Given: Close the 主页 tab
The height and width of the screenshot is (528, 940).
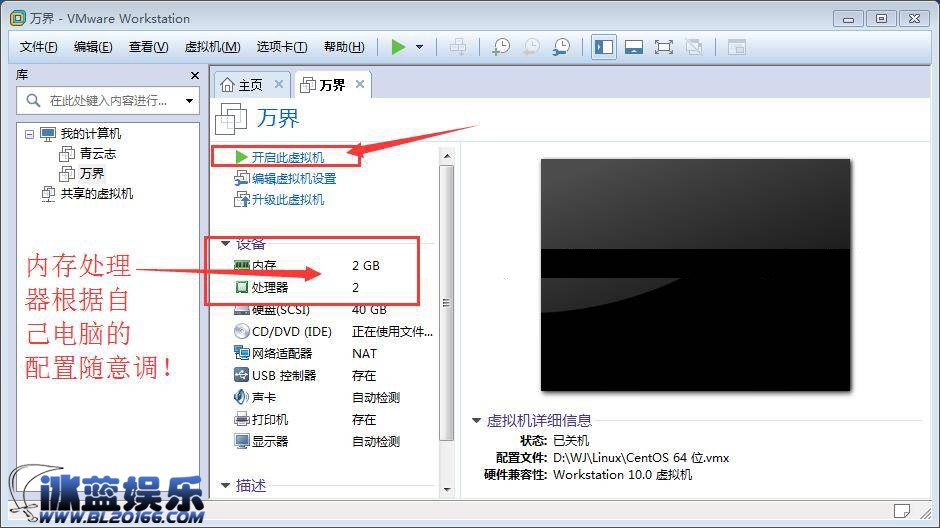Looking at the screenshot, I should (x=279, y=85).
